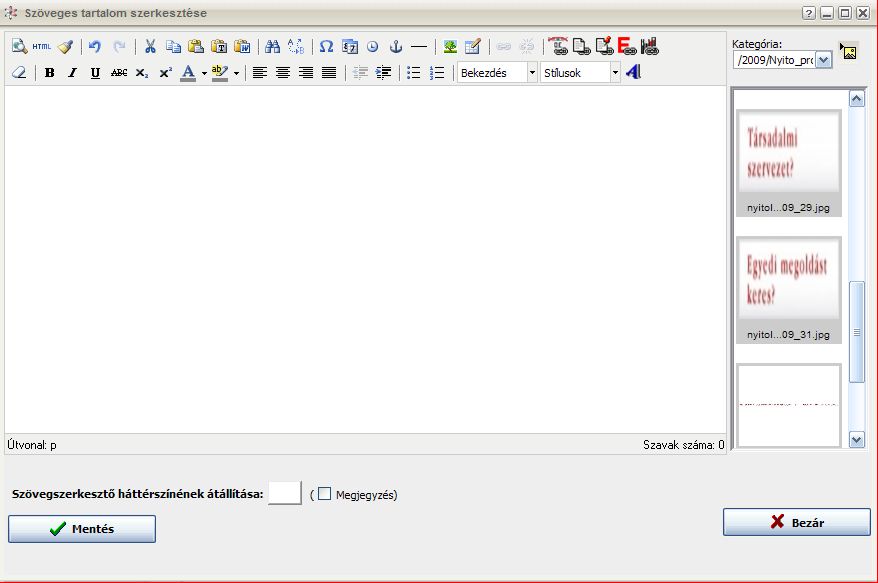The image size is (878, 583).
Task: Cut selection with the scissors icon
Action: 150,47
